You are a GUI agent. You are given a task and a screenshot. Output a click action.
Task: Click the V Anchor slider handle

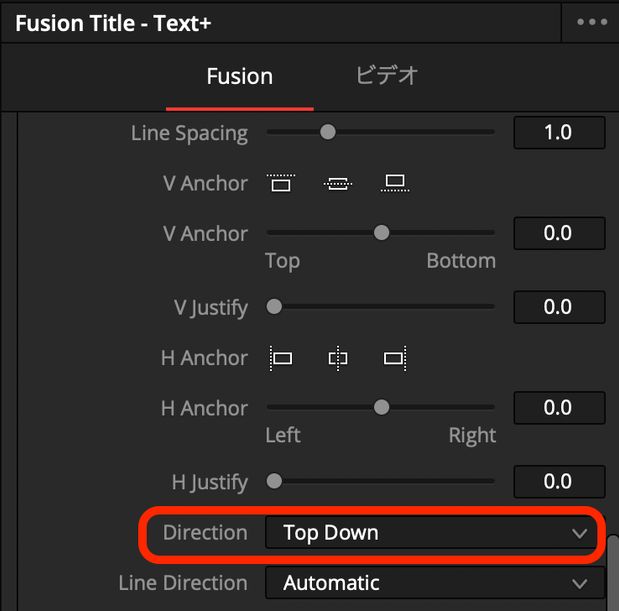[x=381, y=232]
